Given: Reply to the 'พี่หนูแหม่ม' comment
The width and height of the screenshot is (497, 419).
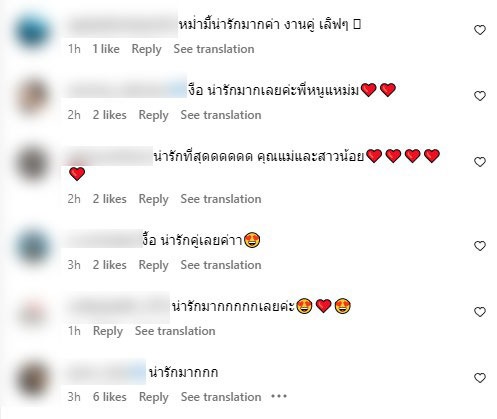Looking at the screenshot, I should [153, 115].
